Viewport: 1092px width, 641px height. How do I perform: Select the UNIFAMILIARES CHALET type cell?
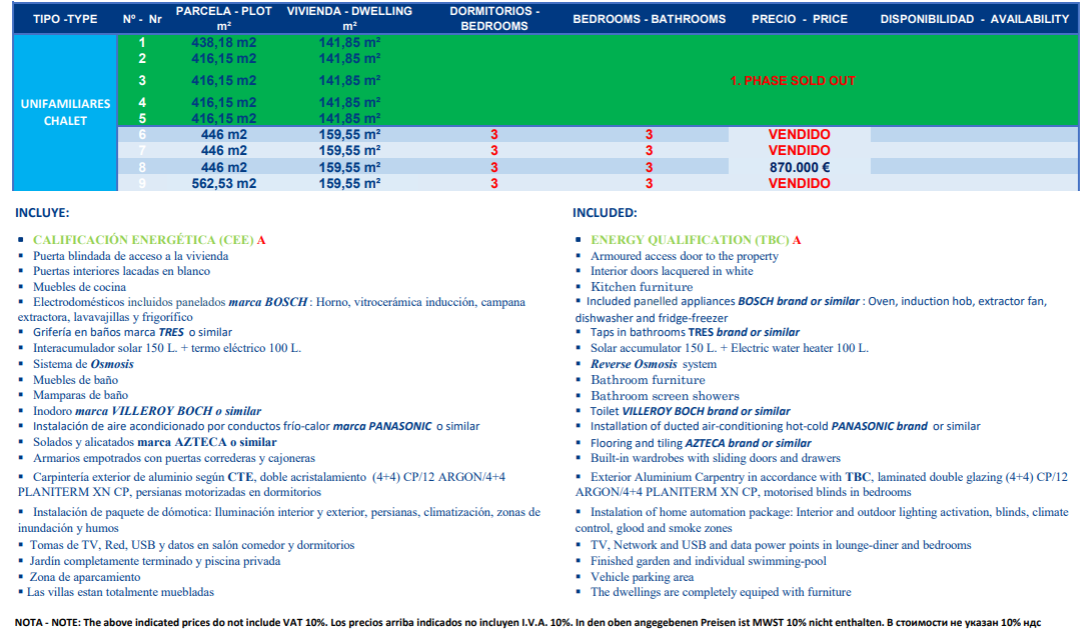(x=65, y=112)
